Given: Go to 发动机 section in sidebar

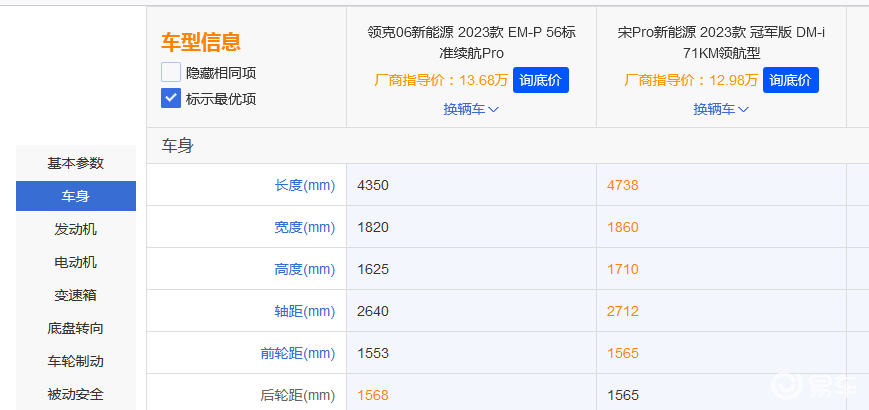Looking at the screenshot, I should [76, 229].
